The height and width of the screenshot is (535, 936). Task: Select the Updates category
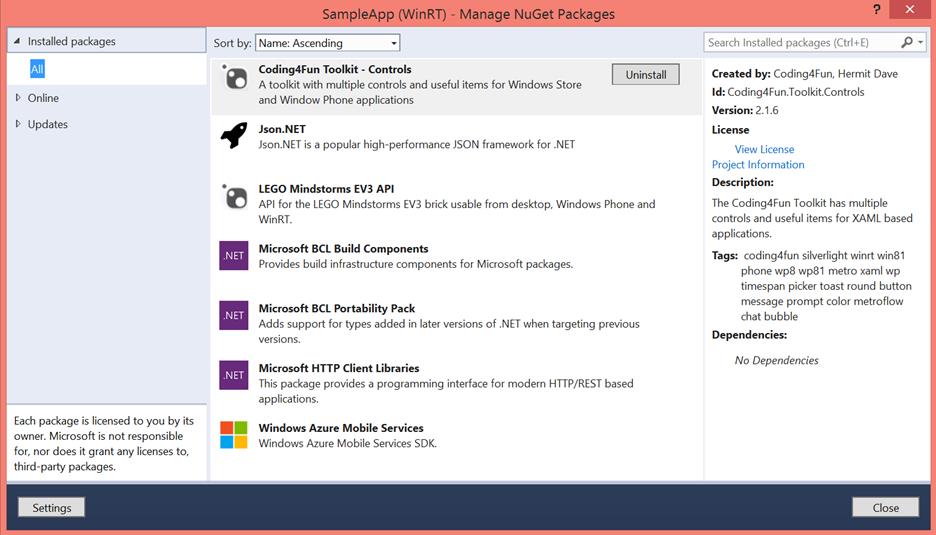click(48, 124)
